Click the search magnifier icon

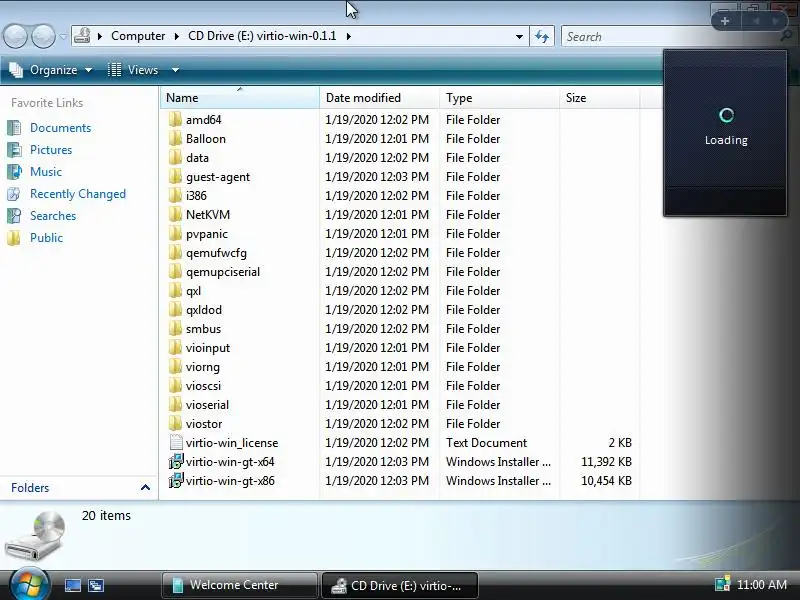pyautogui.click(x=787, y=37)
